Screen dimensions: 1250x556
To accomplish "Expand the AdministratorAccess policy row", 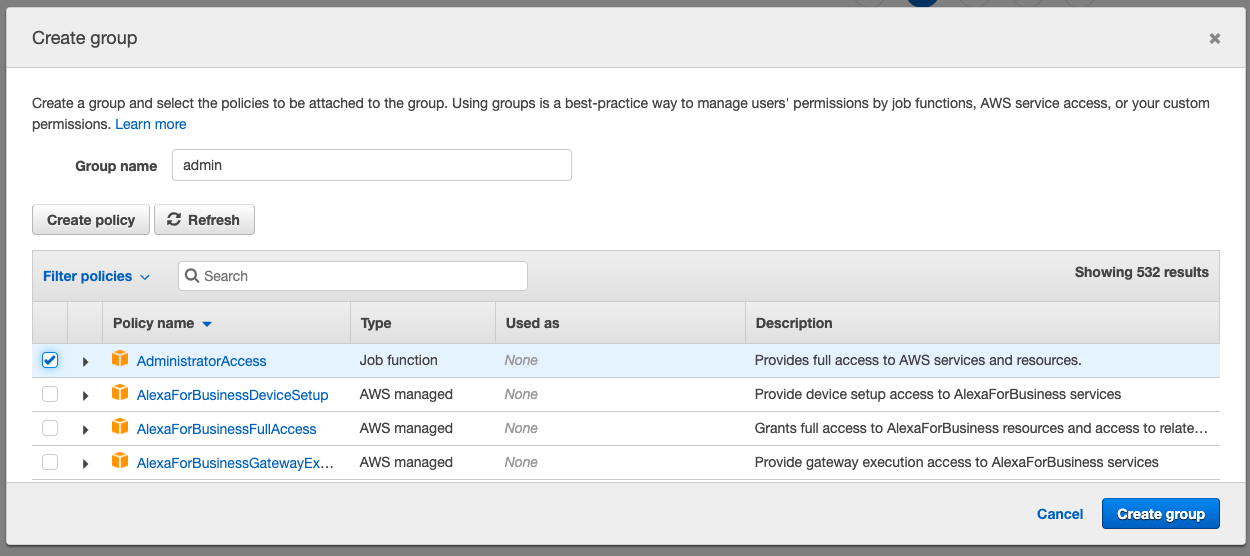I will (85, 362).
